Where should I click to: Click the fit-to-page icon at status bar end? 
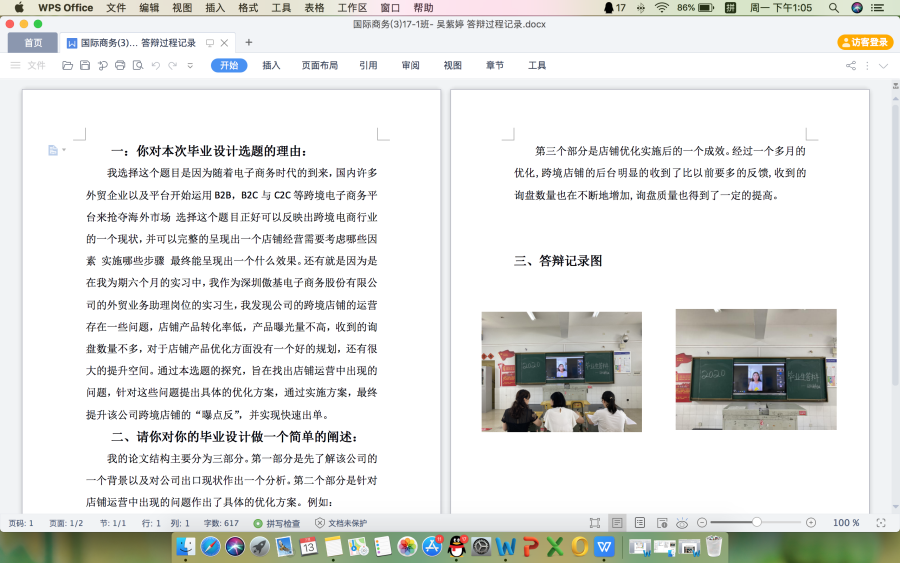point(880,523)
